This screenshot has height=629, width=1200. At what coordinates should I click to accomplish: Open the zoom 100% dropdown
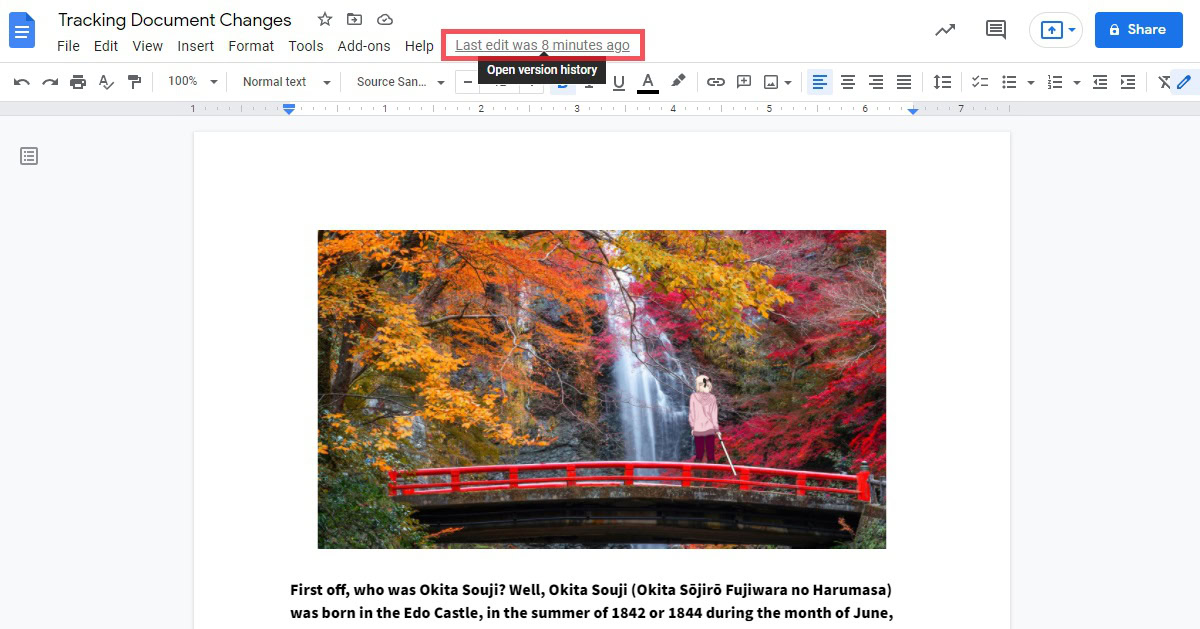click(x=192, y=82)
